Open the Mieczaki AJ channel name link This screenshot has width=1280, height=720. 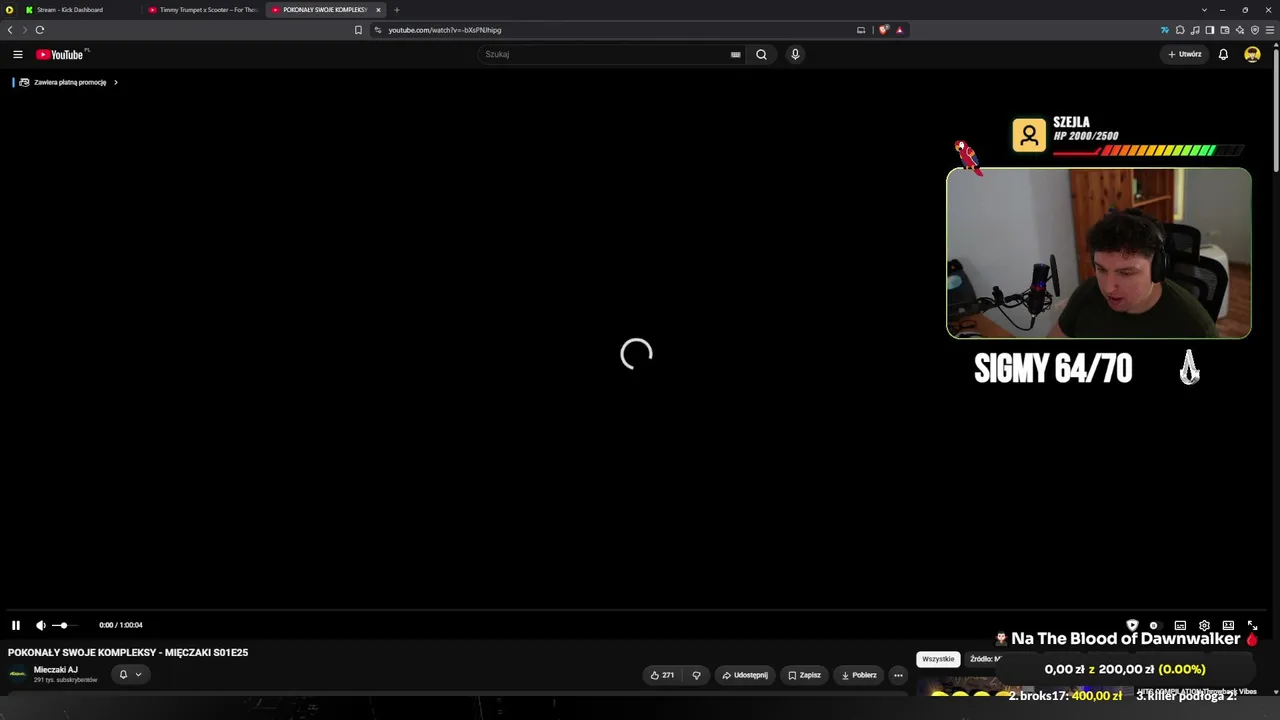(x=56, y=670)
